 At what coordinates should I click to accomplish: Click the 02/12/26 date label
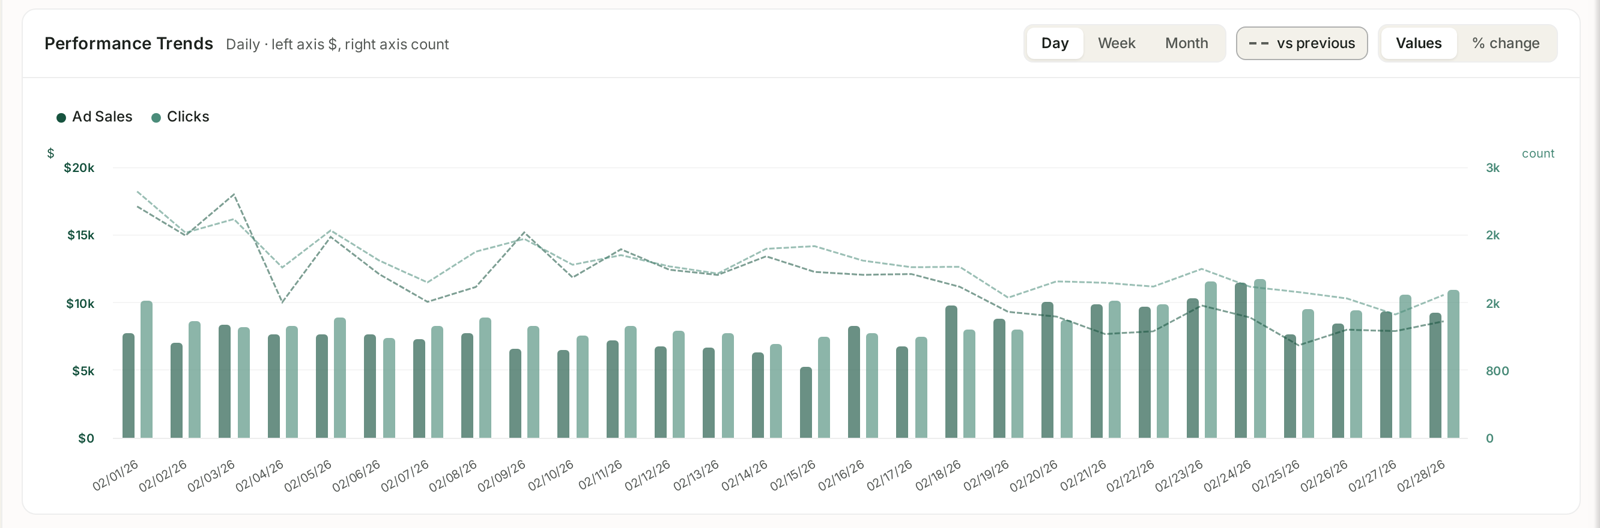coord(648,475)
